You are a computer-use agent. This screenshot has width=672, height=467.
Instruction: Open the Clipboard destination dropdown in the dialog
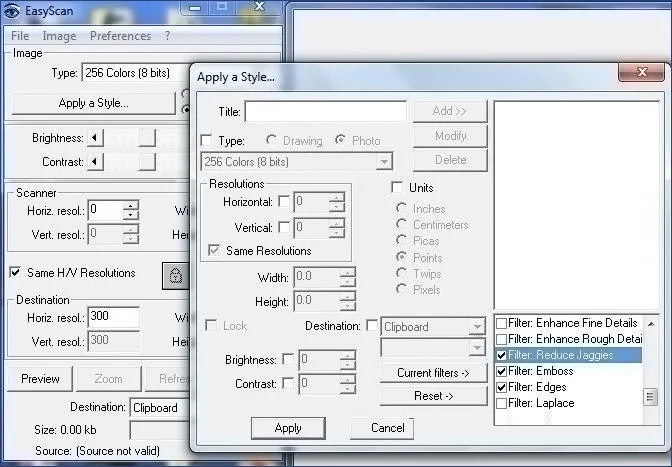coord(477,327)
